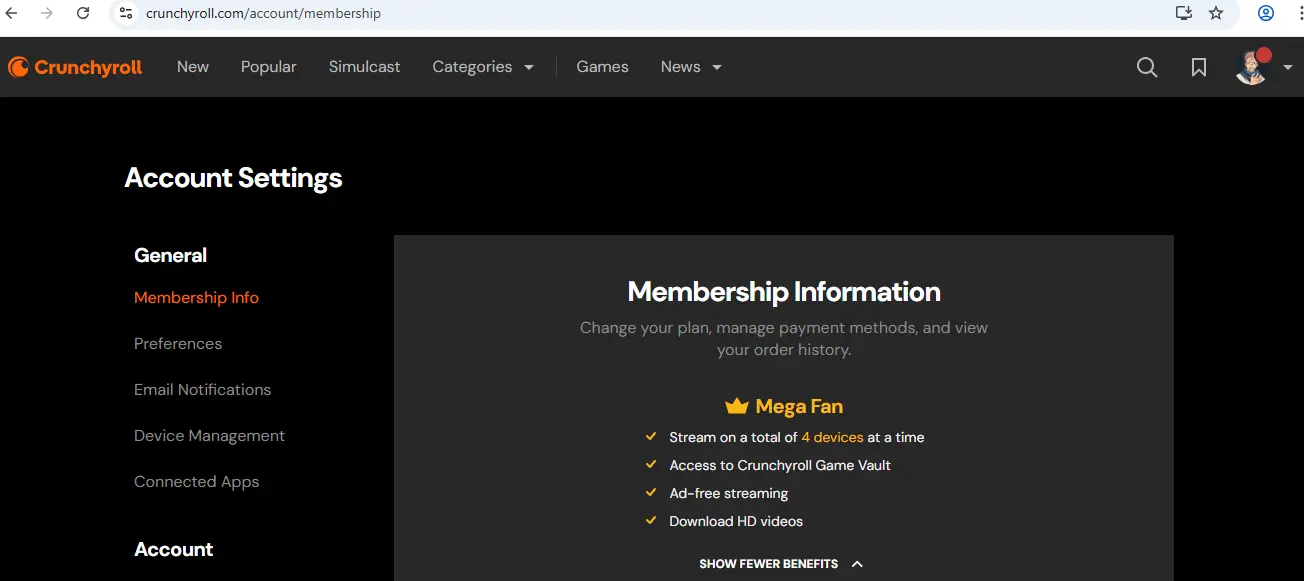Select Membership Info in sidebar
This screenshot has height=581, width=1304.
(x=196, y=298)
